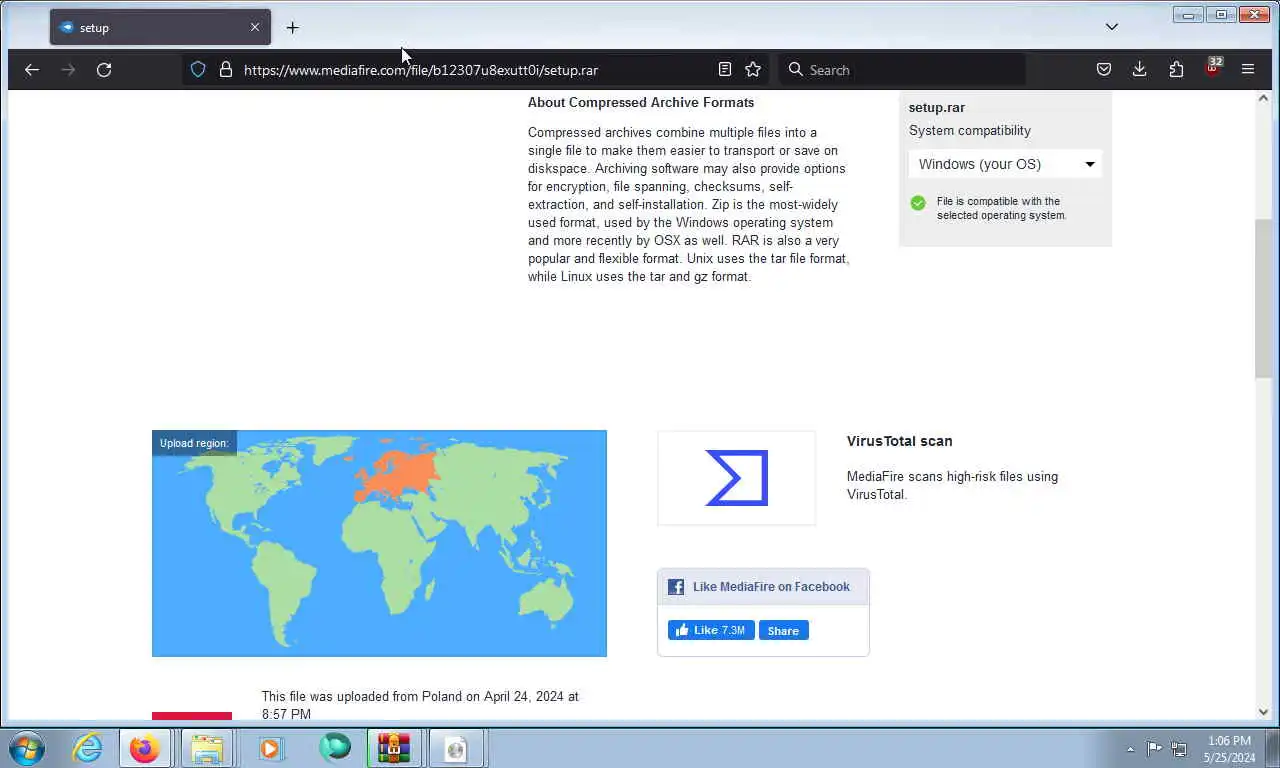The image size is (1280, 768).
Task: Click Like MediaFire on Facebook text
Action: coord(771,587)
